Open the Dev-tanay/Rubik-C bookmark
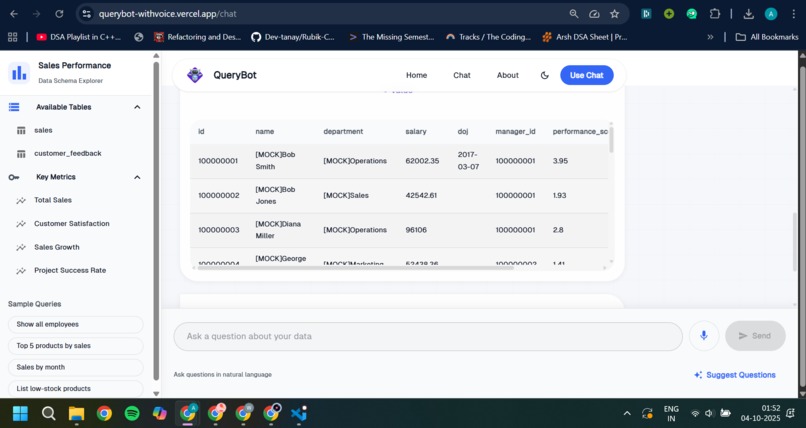The width and height of the screenshot is (806, 428). tap(293, 37)
